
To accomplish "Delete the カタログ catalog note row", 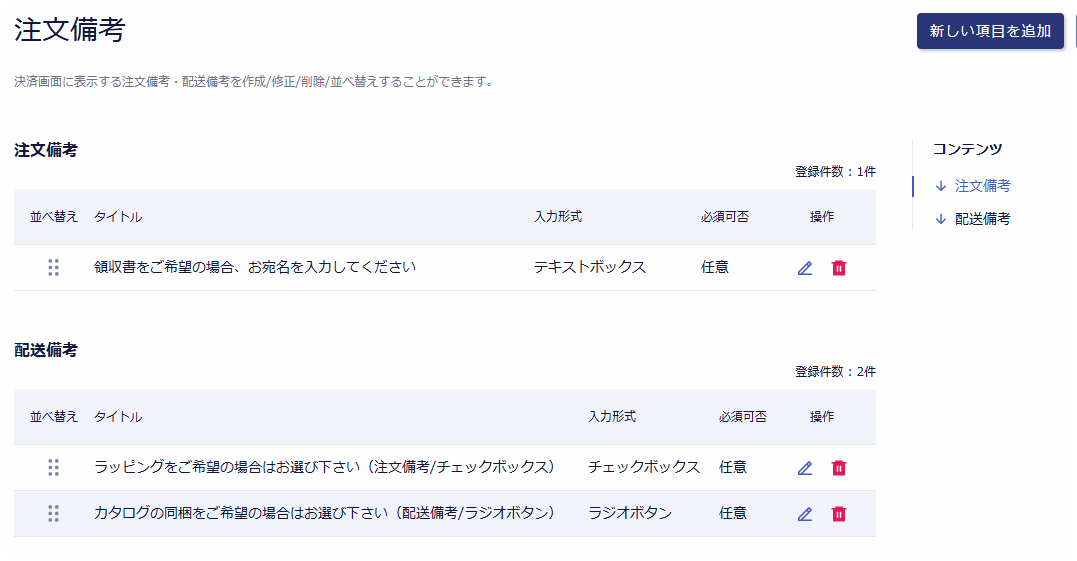I will point(839,514).
